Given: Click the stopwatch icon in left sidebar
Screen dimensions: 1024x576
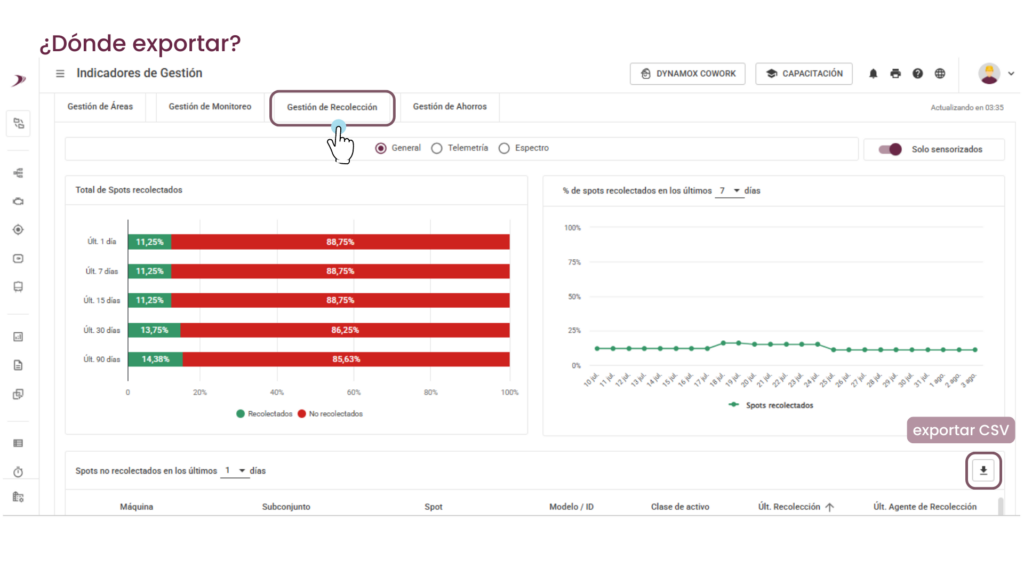Looking at the screenshot, I should (x=18, y=472).
